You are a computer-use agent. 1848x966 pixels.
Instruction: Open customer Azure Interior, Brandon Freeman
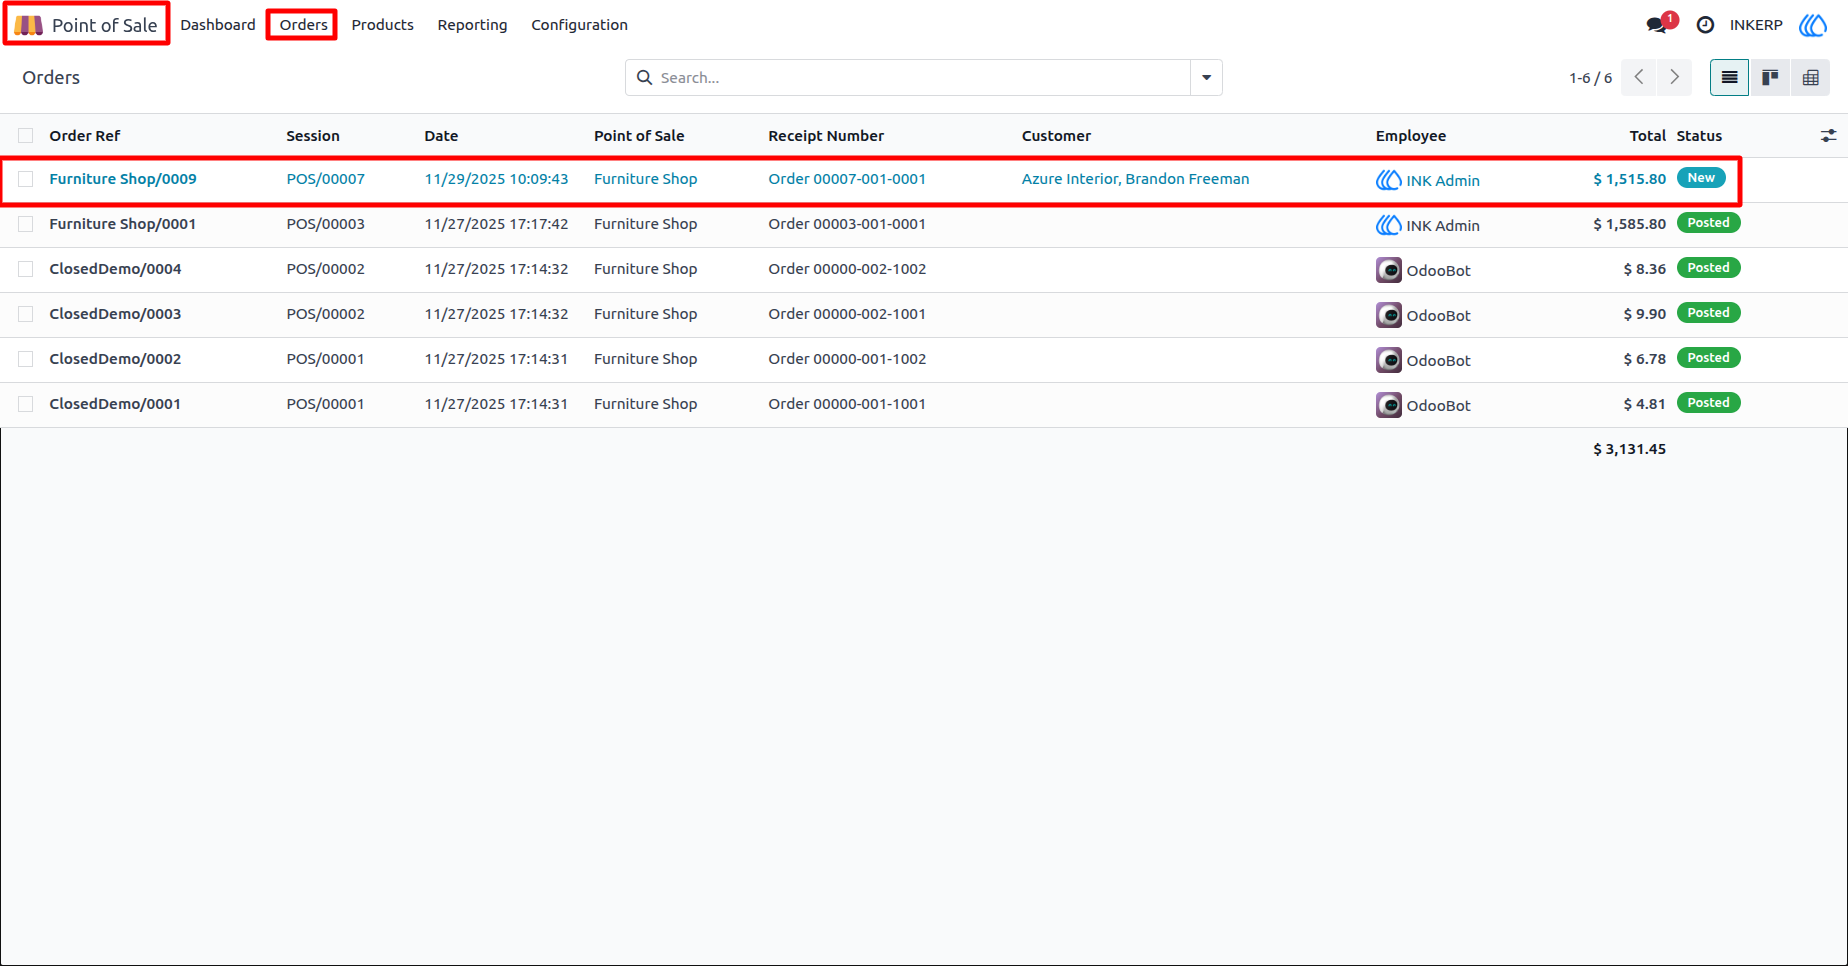tap(1135, 179)
